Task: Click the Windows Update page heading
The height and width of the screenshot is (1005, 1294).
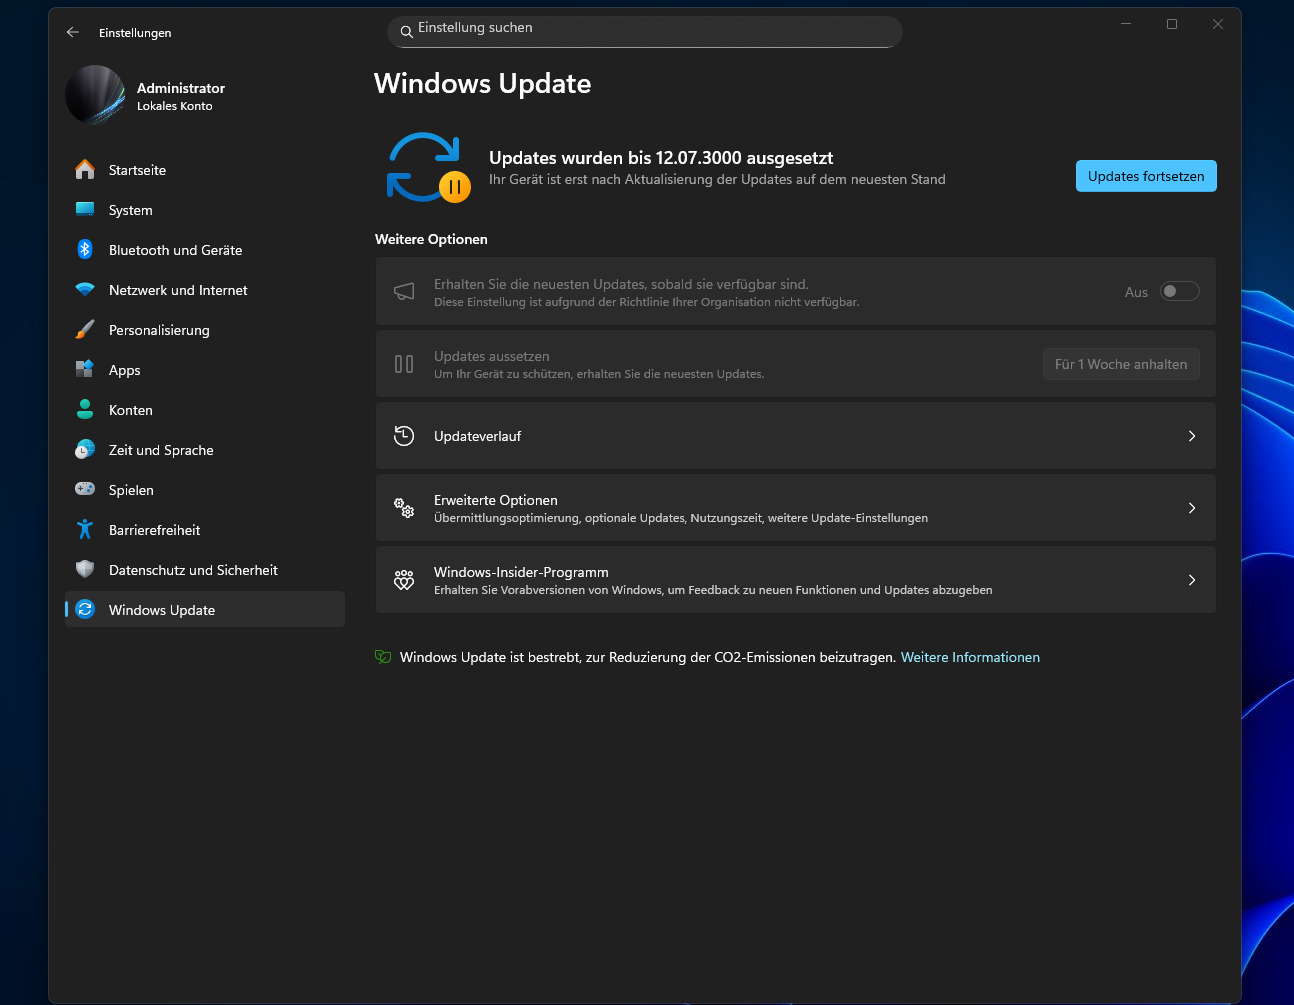Action: click(482, 84)
